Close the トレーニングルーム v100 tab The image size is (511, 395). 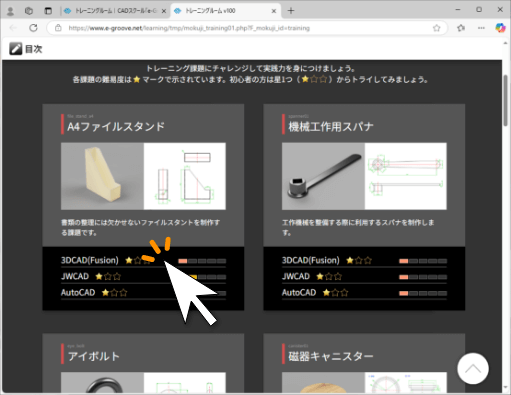(x=274, y=11)
